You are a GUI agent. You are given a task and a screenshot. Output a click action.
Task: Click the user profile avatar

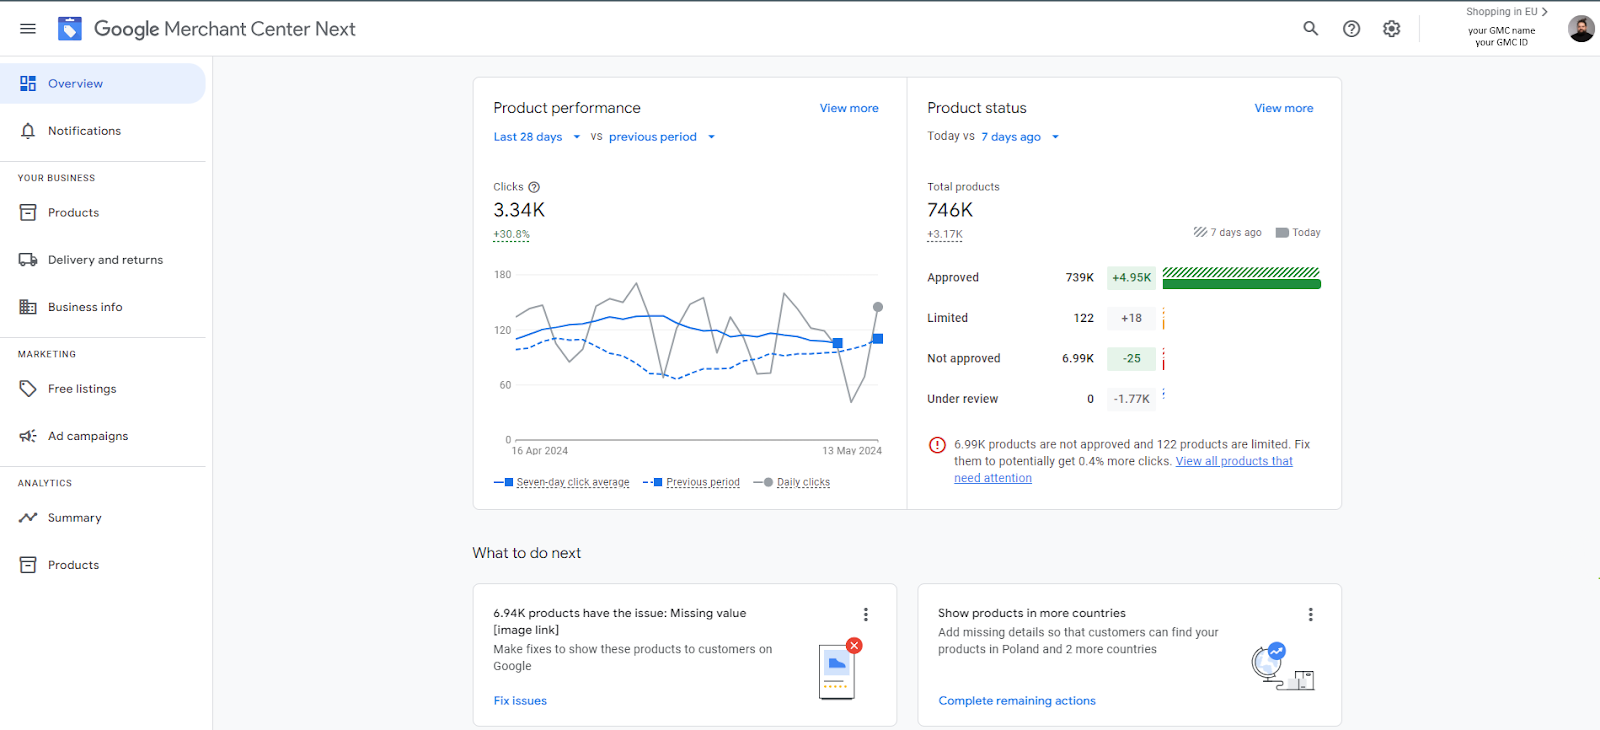[1580, 29]
